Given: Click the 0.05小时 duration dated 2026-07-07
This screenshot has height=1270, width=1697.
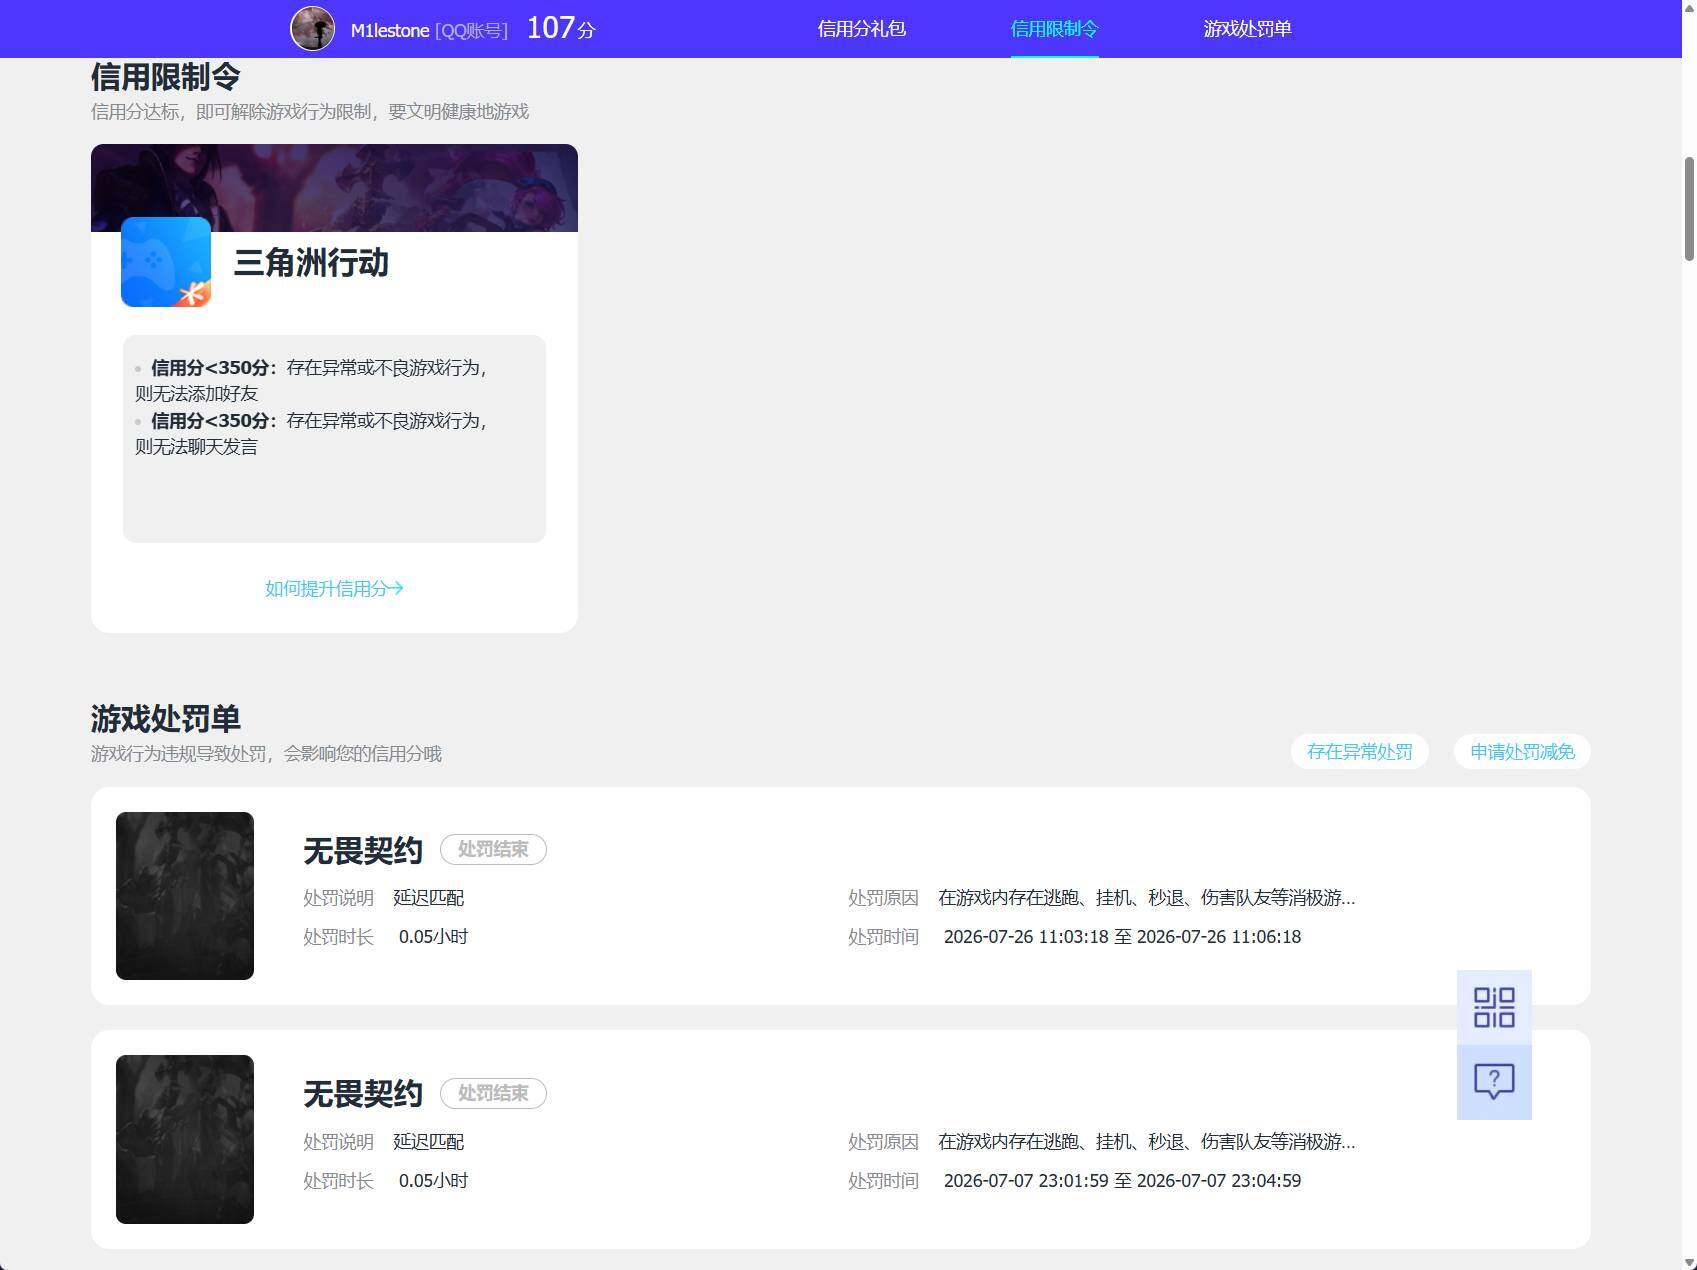Looking at the screenshot, I should click(x=434, y=1181).
